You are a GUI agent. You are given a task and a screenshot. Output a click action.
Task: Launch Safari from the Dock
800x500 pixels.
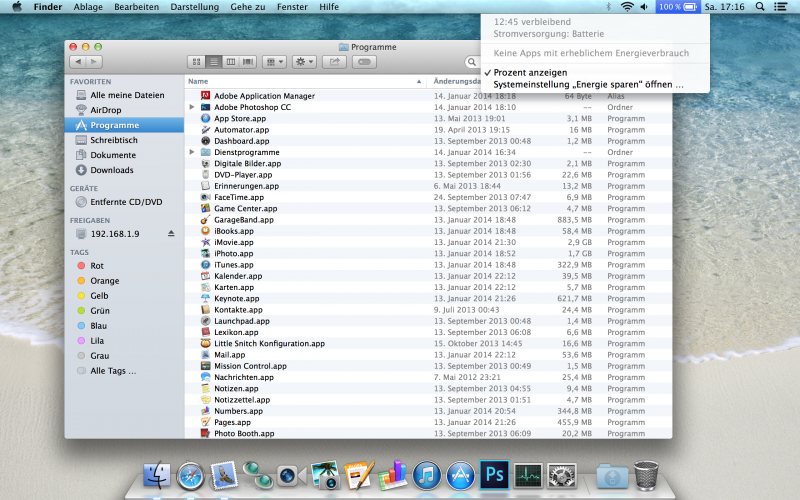190,476
